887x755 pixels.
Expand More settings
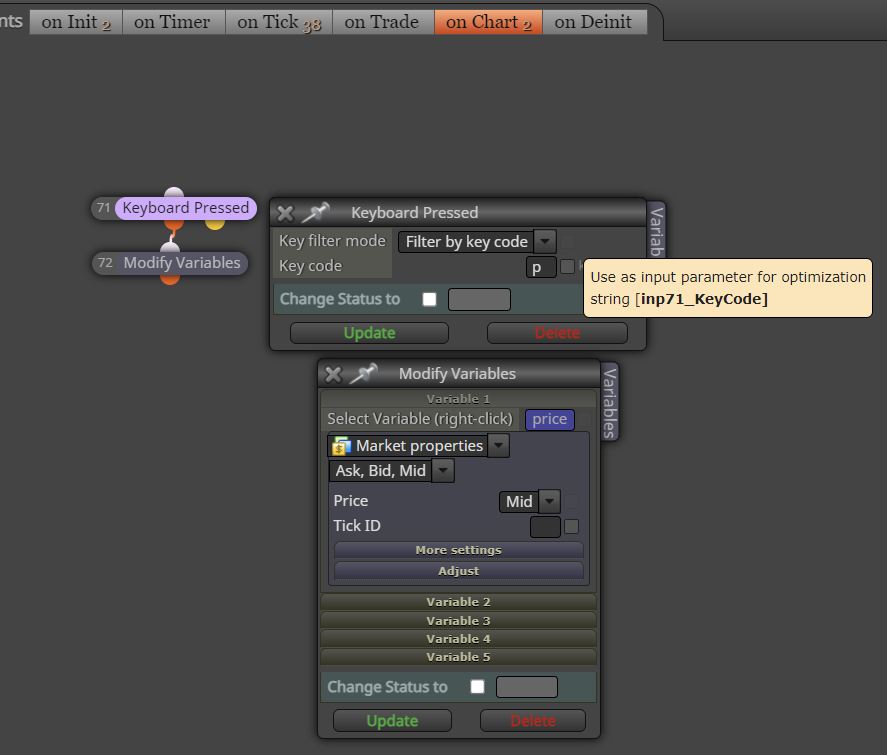[x=458, y=550]
